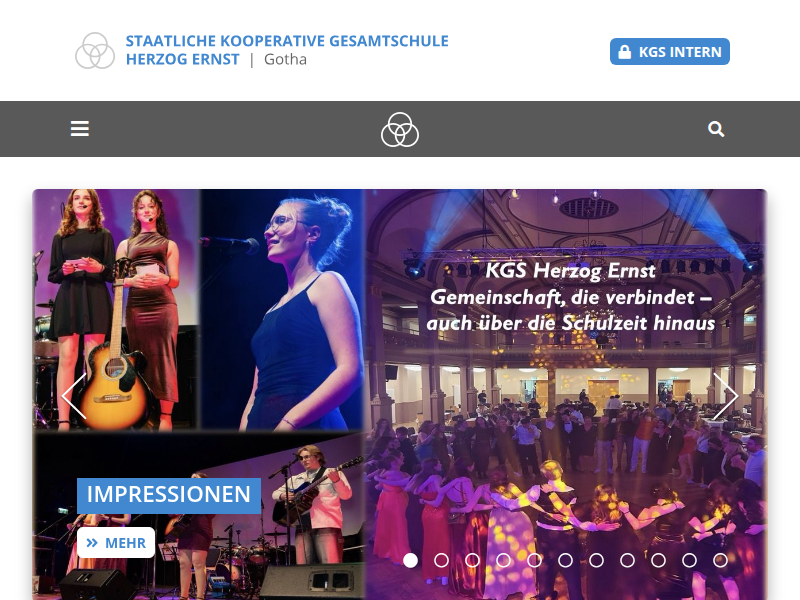This screenshot has width=800, height=600.
Task: Select the third slider dot
Action: (472, 560)
